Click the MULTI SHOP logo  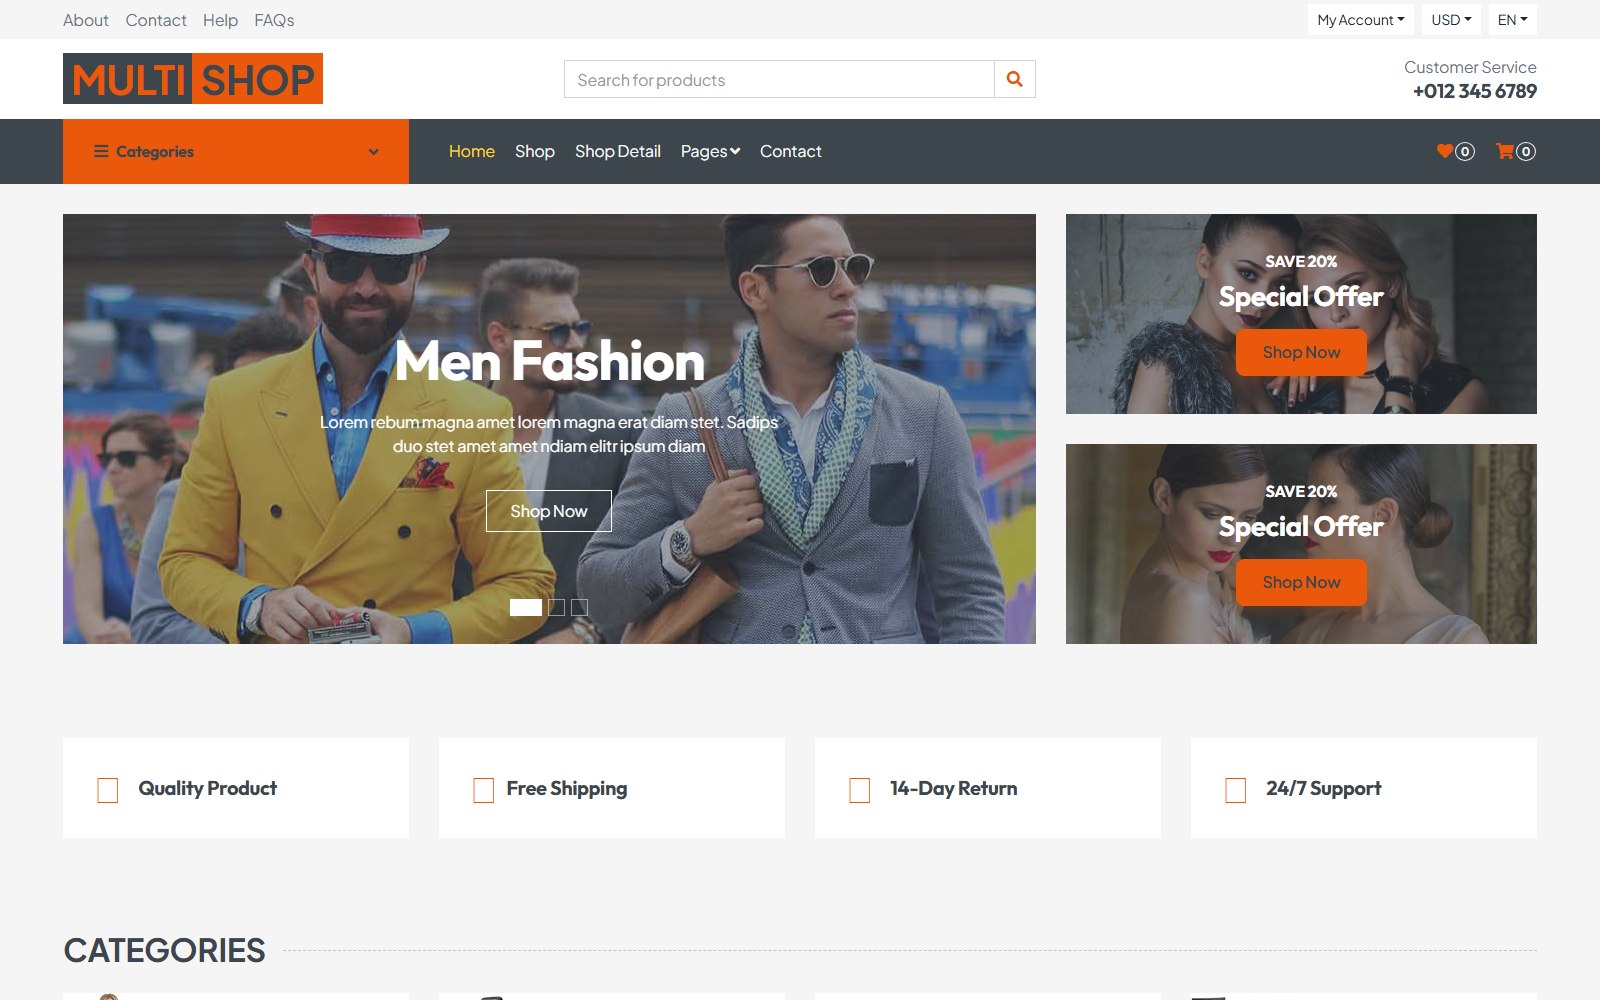193,79
